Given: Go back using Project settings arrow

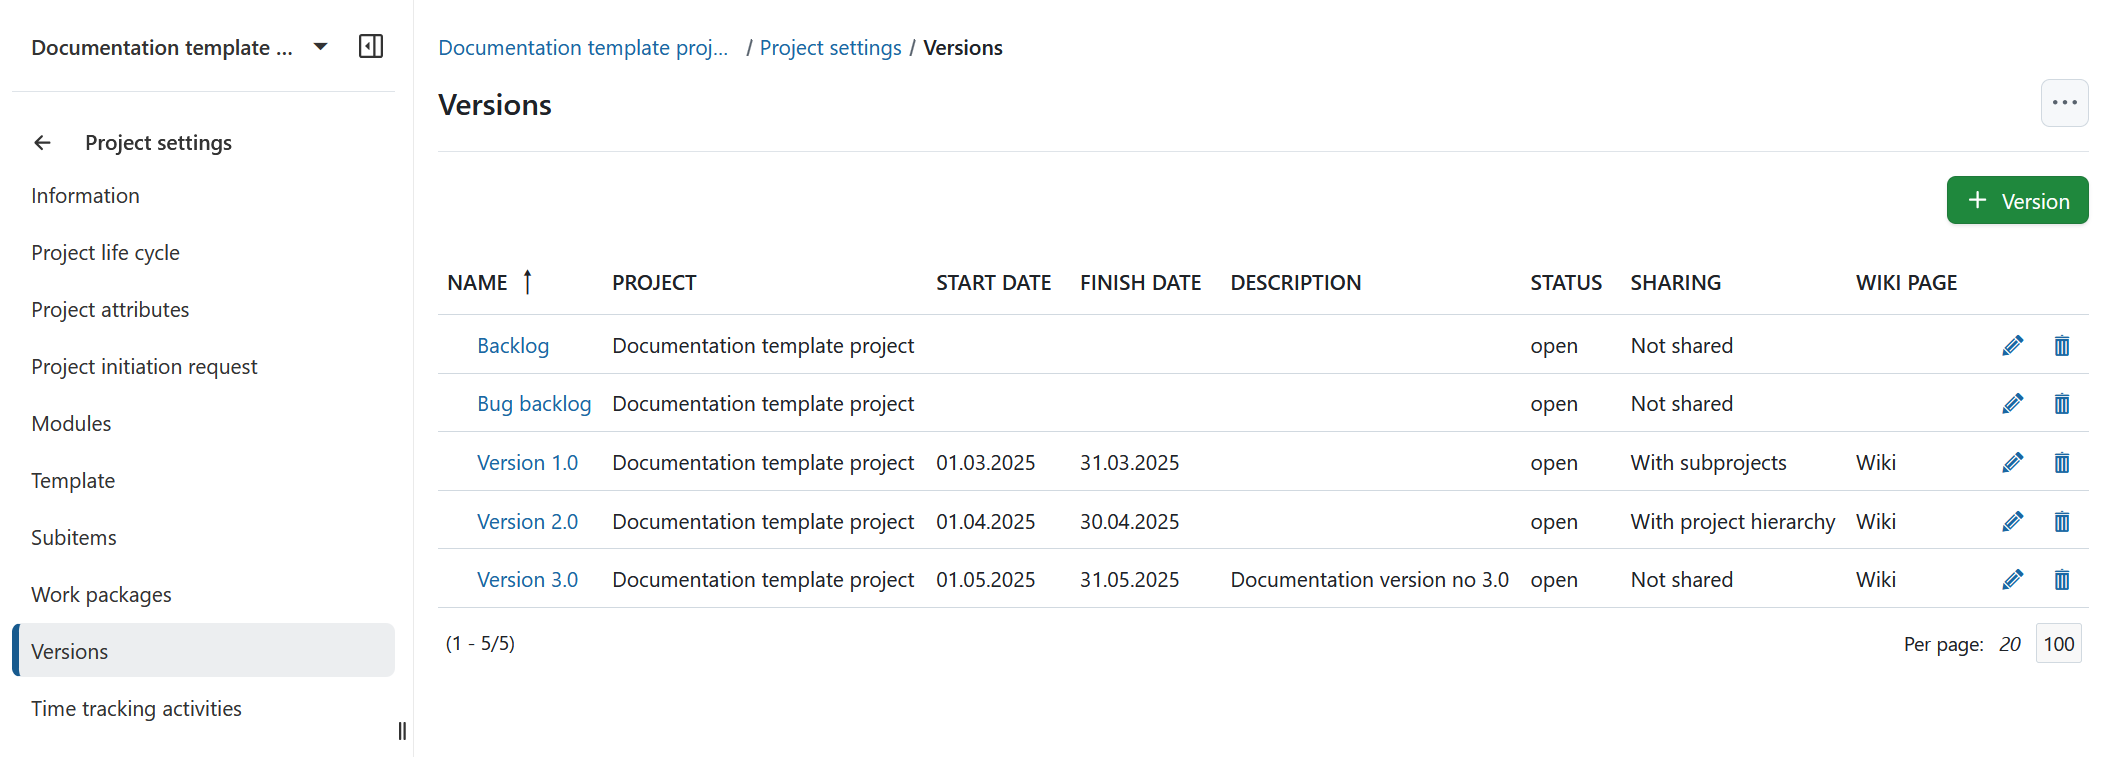Looking at the screenshot, I should 42,143.
